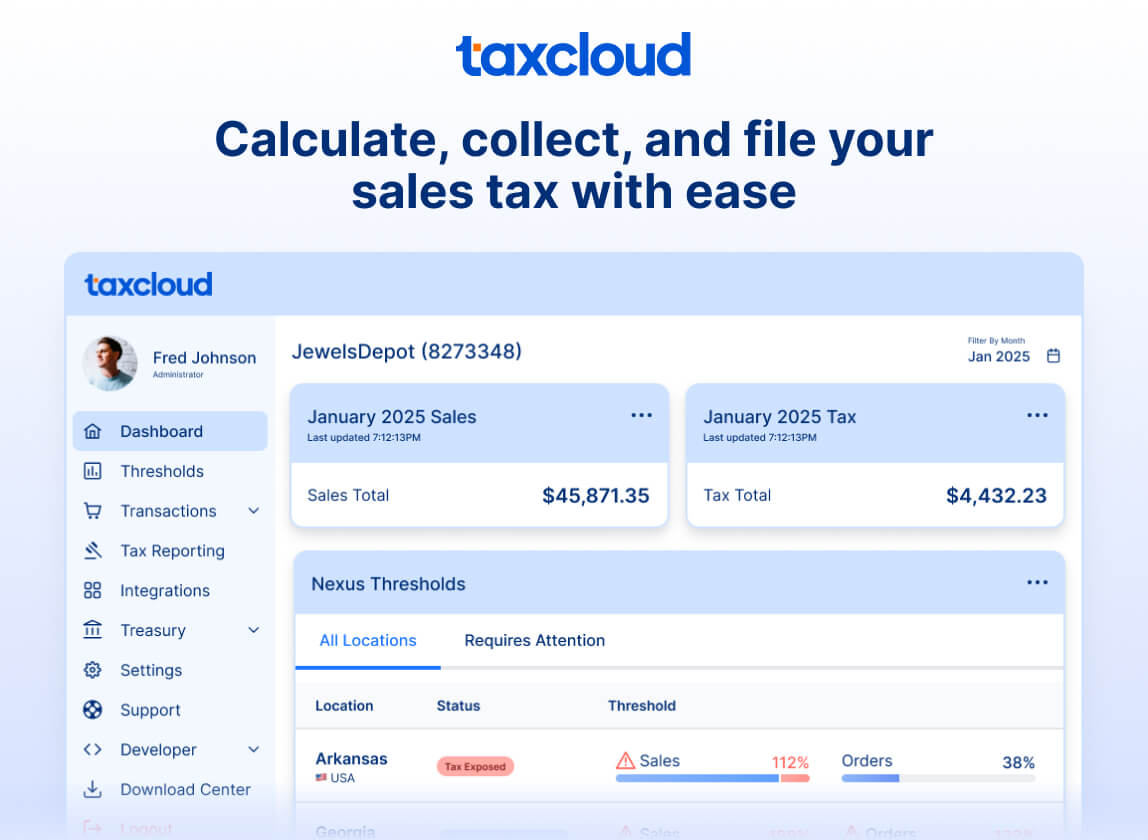The width and height of the screenshot is (1148, 840).
Task: Select the Tax Reporting pen icon
Action: coord(95,551)
